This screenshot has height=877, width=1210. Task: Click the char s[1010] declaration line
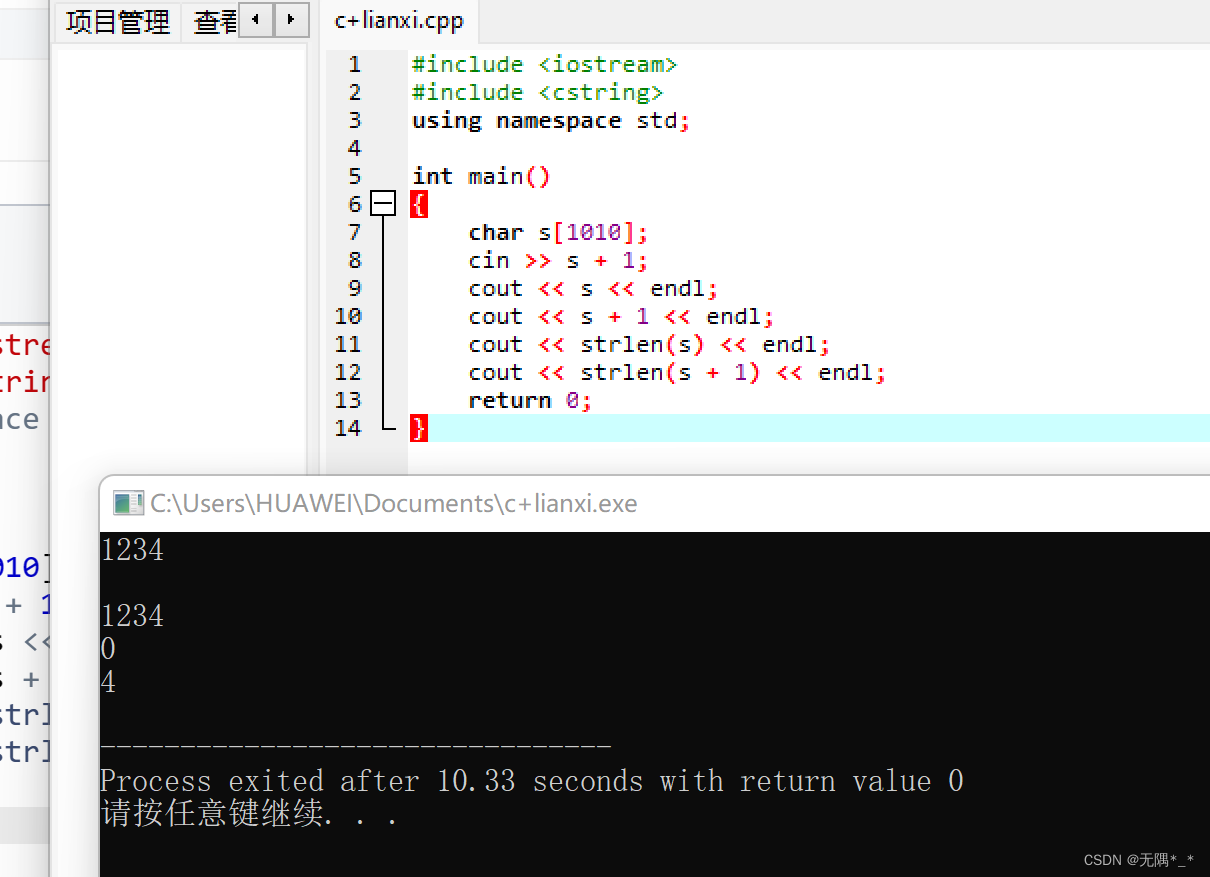coord(556,232)
